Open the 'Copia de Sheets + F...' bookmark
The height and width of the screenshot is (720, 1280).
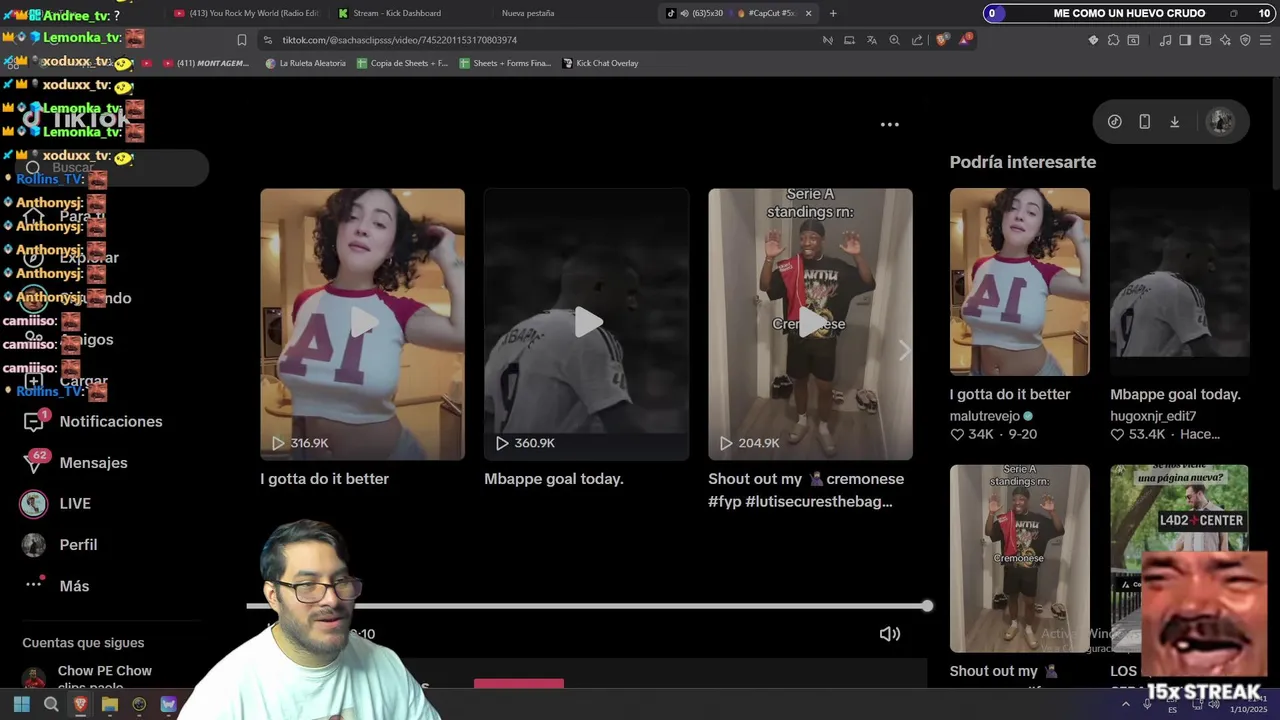tap(402, 63)
